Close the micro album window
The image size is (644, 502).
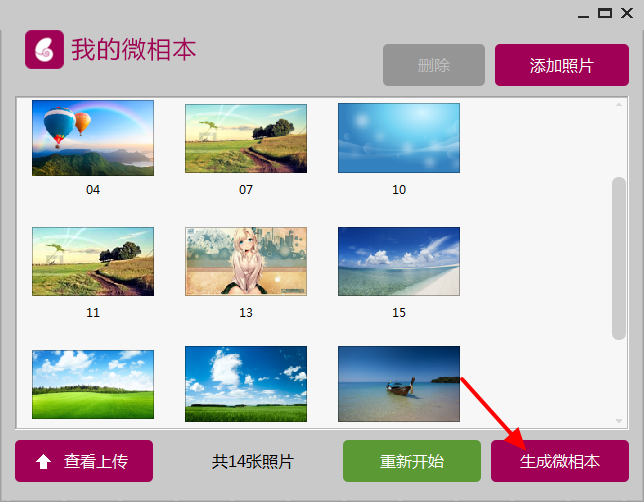tap(627, 14)
